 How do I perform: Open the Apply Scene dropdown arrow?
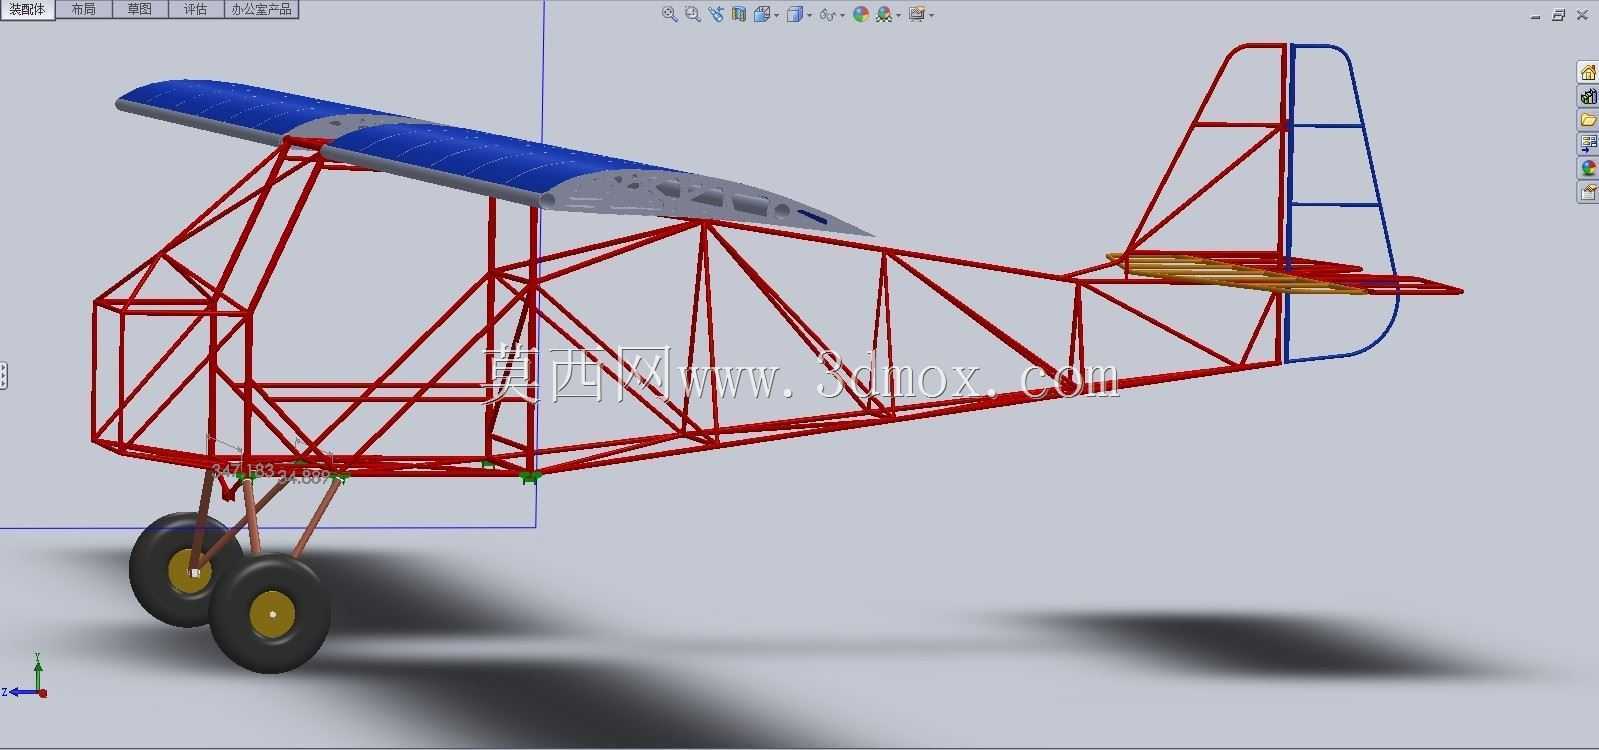(899, 15)
